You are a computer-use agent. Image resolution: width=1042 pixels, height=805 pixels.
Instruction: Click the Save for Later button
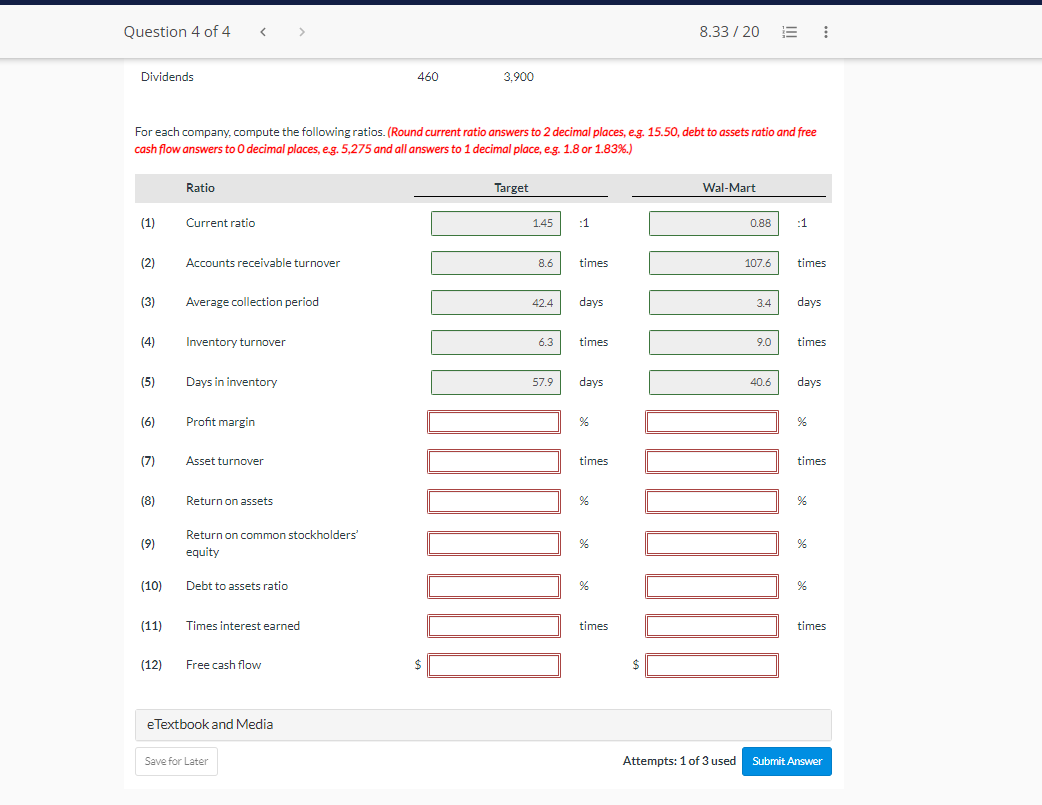coord(176,761)
